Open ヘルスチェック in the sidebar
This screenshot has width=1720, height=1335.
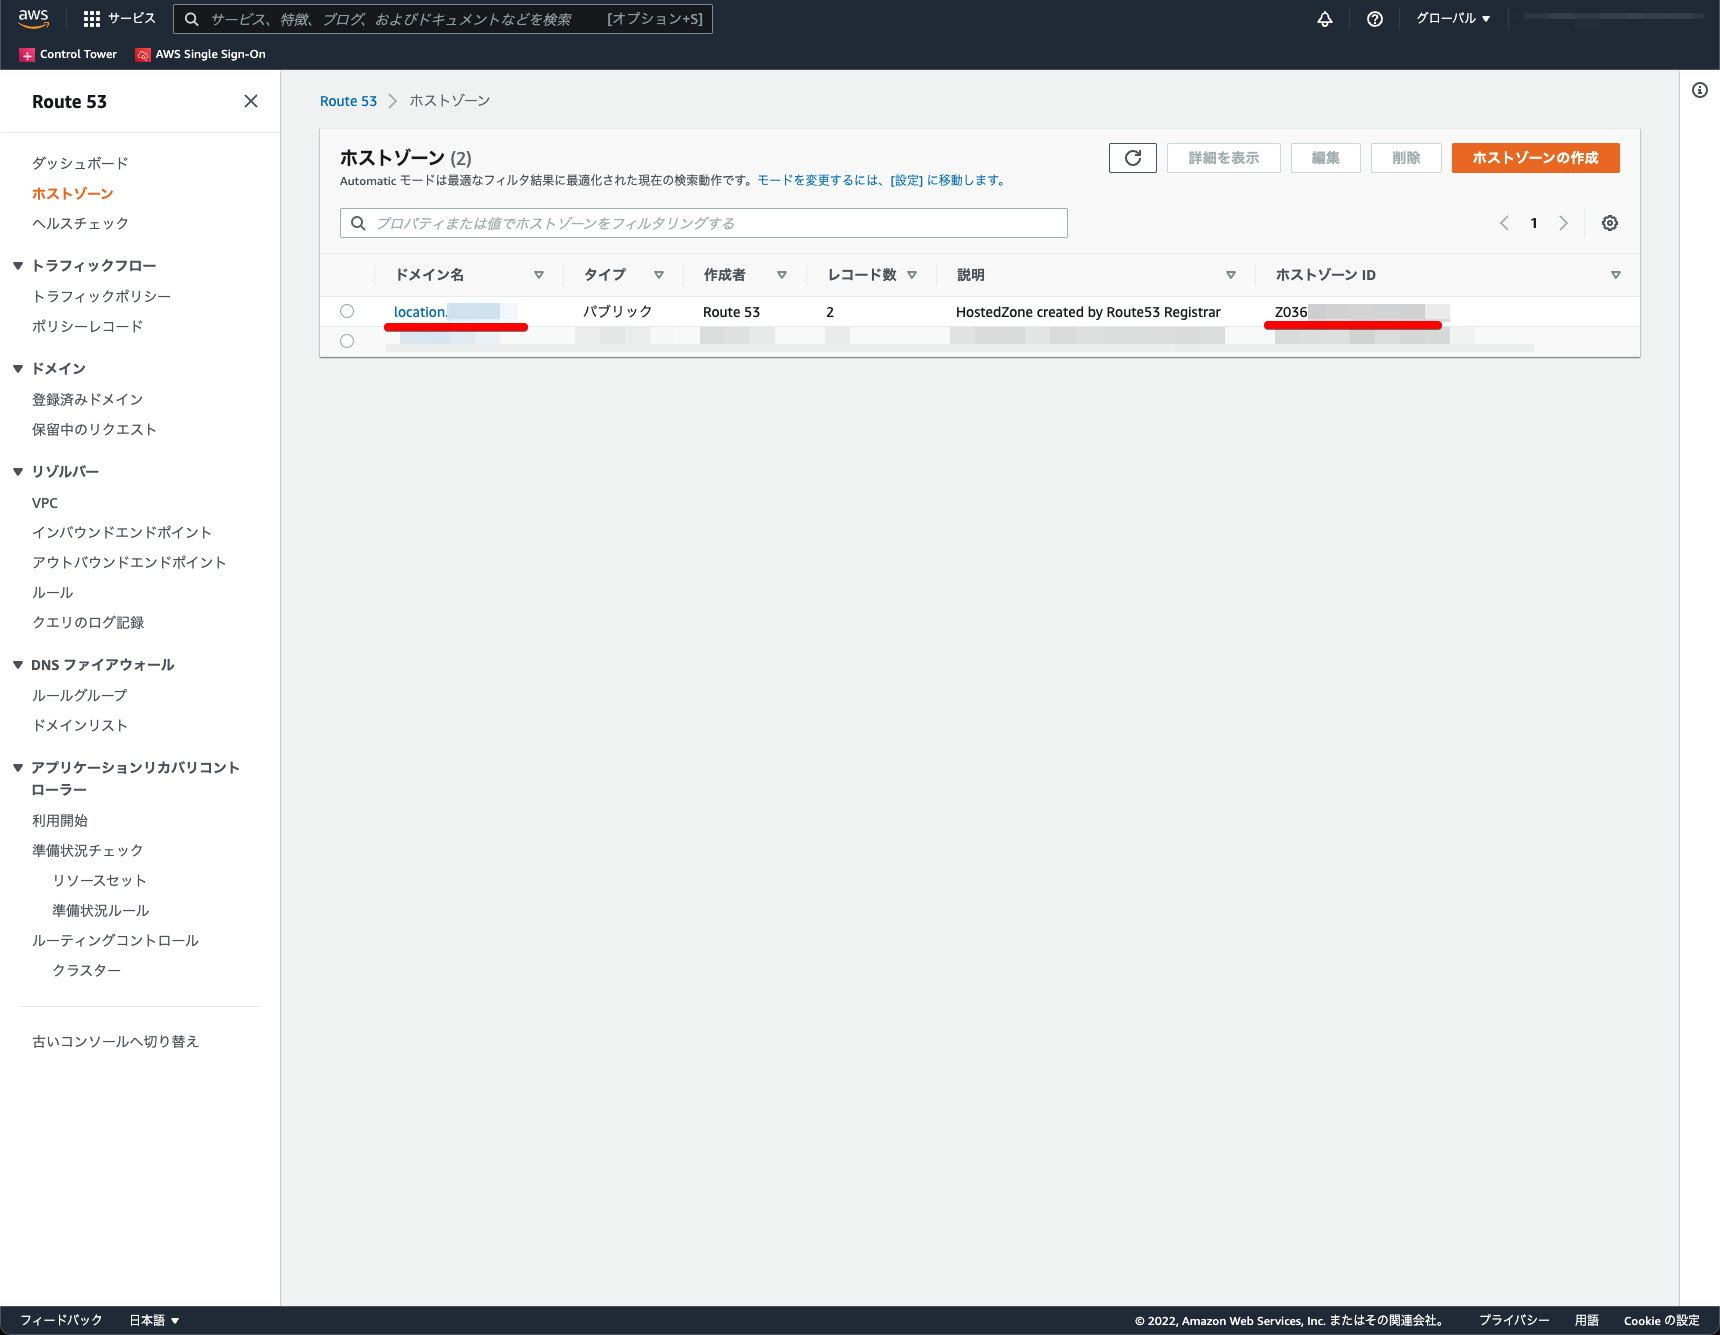click(80, 223)
